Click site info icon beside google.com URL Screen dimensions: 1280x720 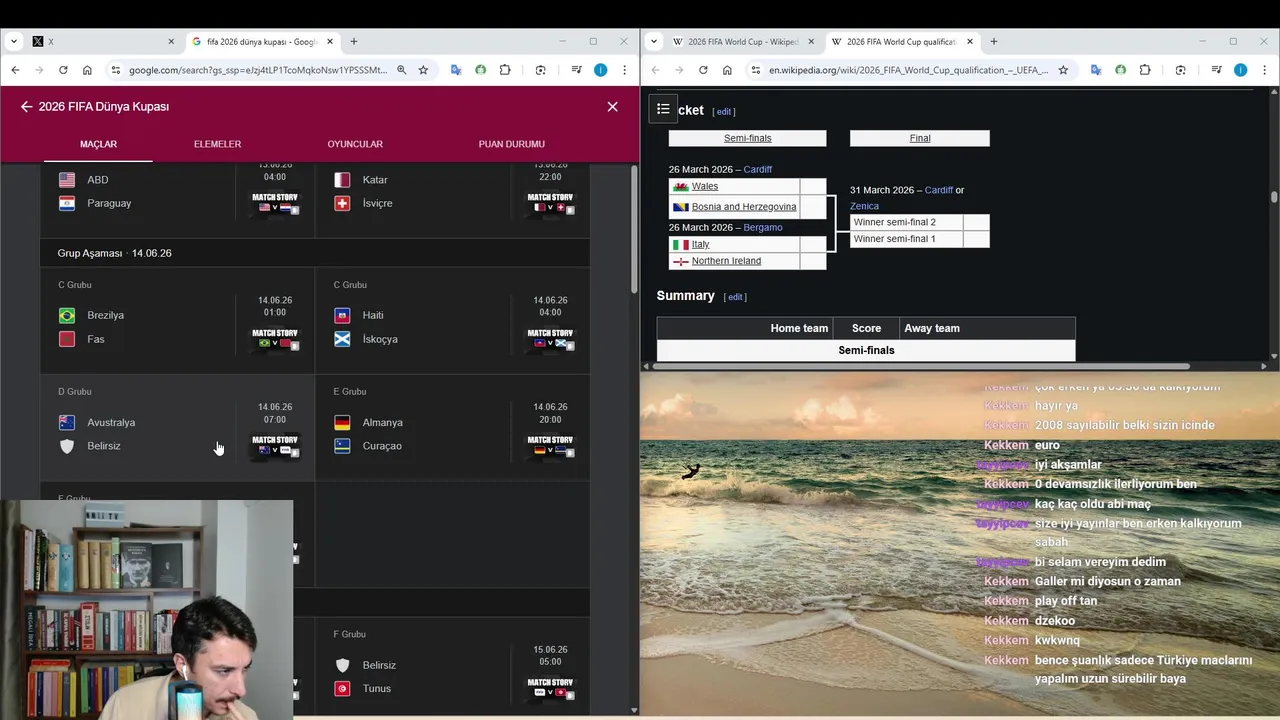coord(116,70)
